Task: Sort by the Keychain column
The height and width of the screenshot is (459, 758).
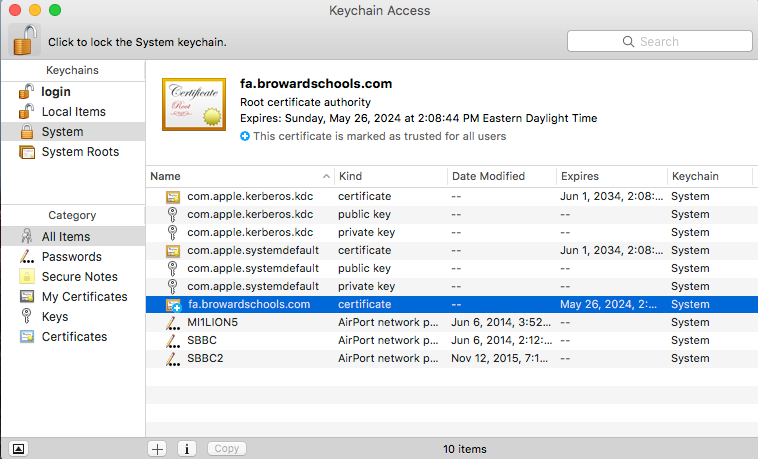Action: click(x=710, y=176)
